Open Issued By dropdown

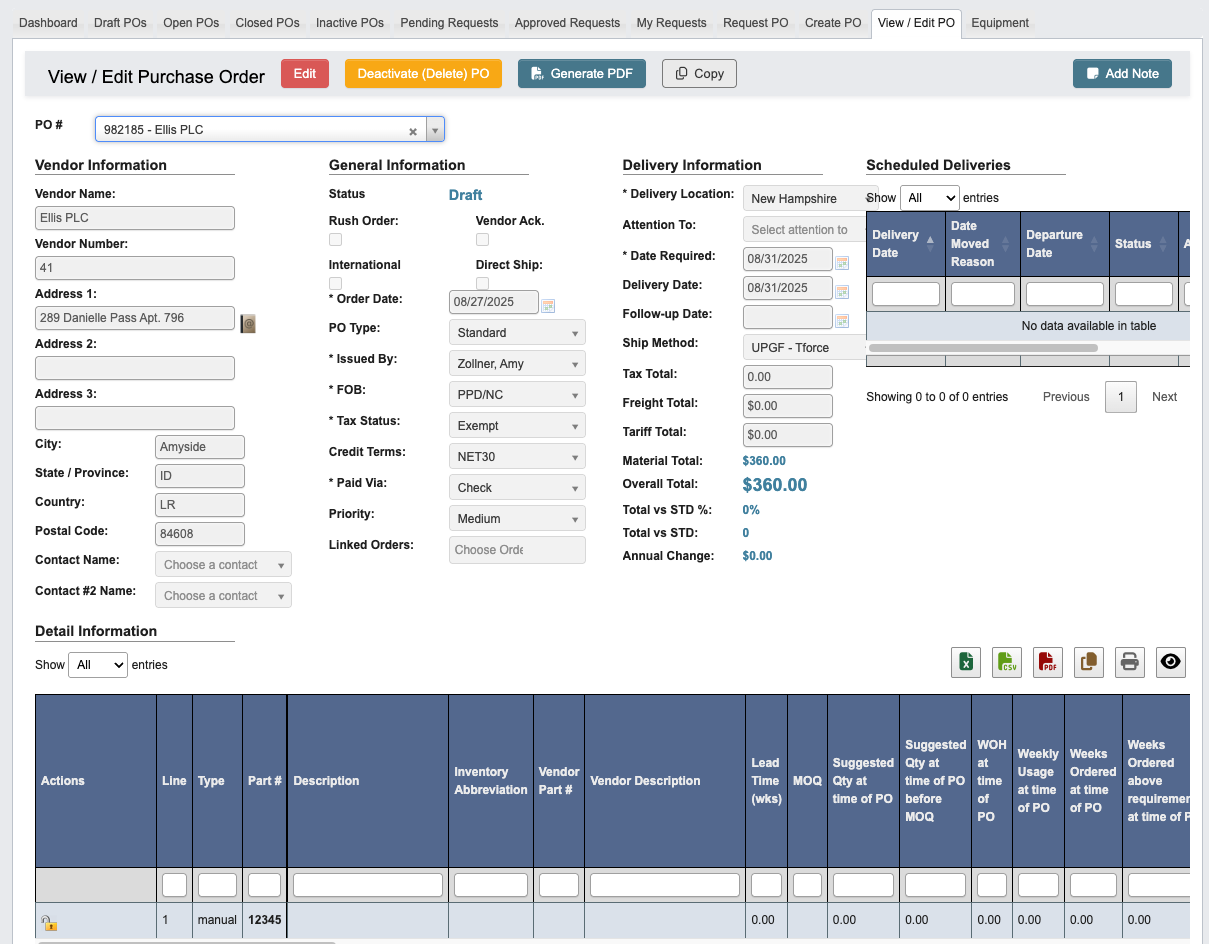coord(517,364)
